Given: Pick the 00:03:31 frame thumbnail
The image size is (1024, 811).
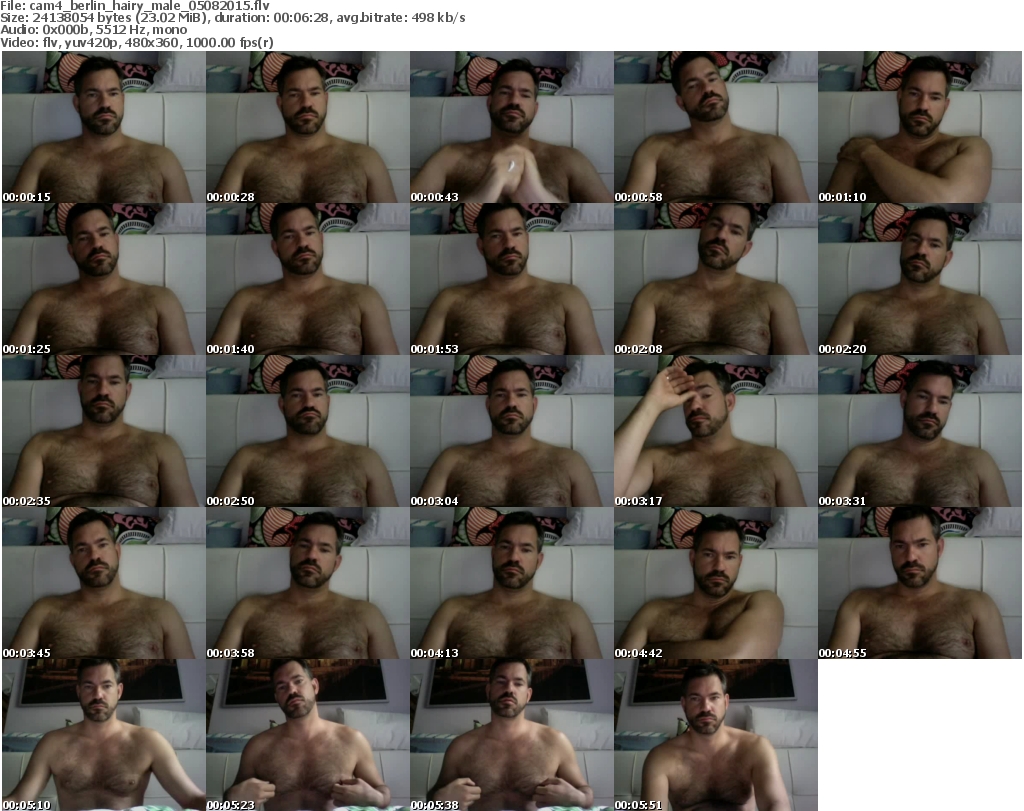Looking at the screenshot, I should pos(920,431).
